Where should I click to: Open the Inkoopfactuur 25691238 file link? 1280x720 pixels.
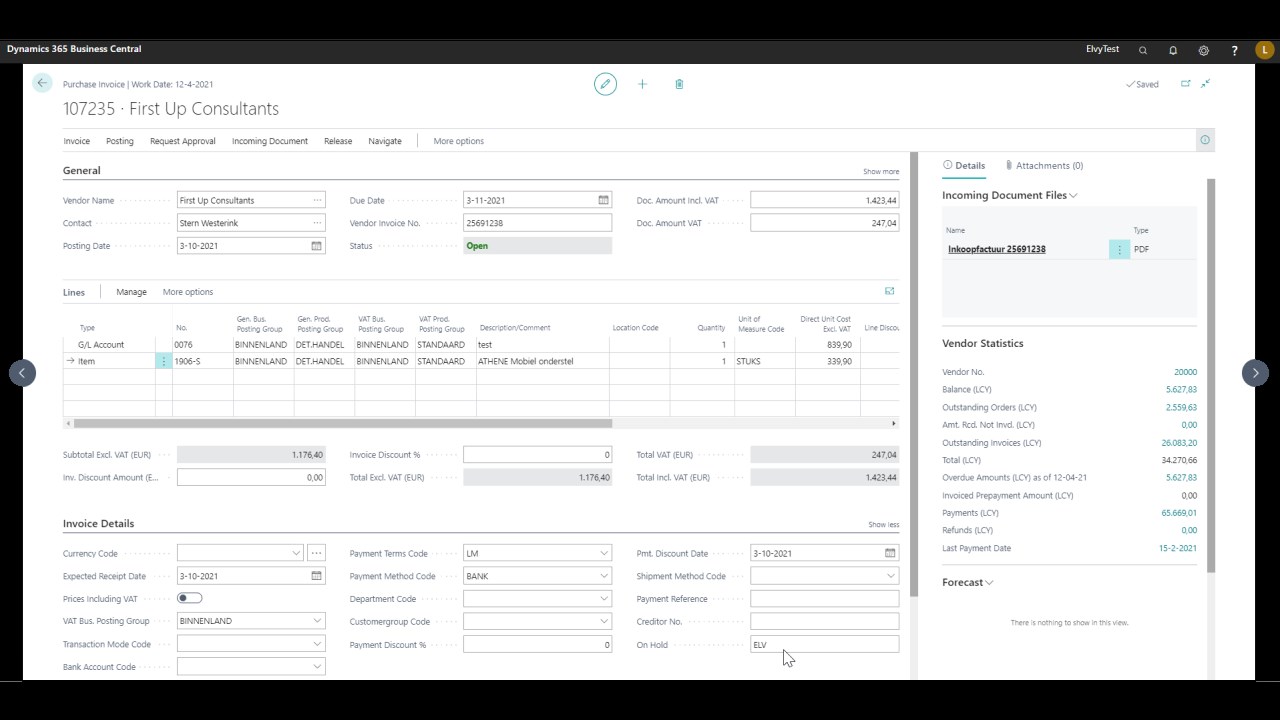click(x=997, y=249)
